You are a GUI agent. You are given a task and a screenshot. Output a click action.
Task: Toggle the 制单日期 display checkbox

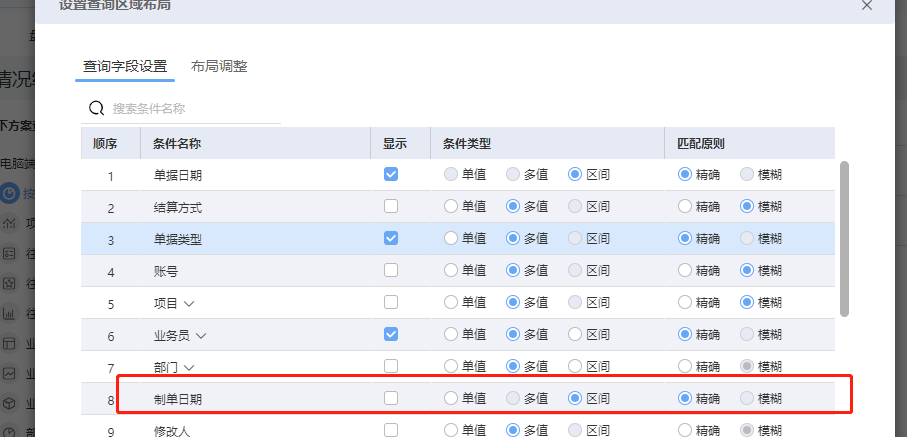(391, 398)
